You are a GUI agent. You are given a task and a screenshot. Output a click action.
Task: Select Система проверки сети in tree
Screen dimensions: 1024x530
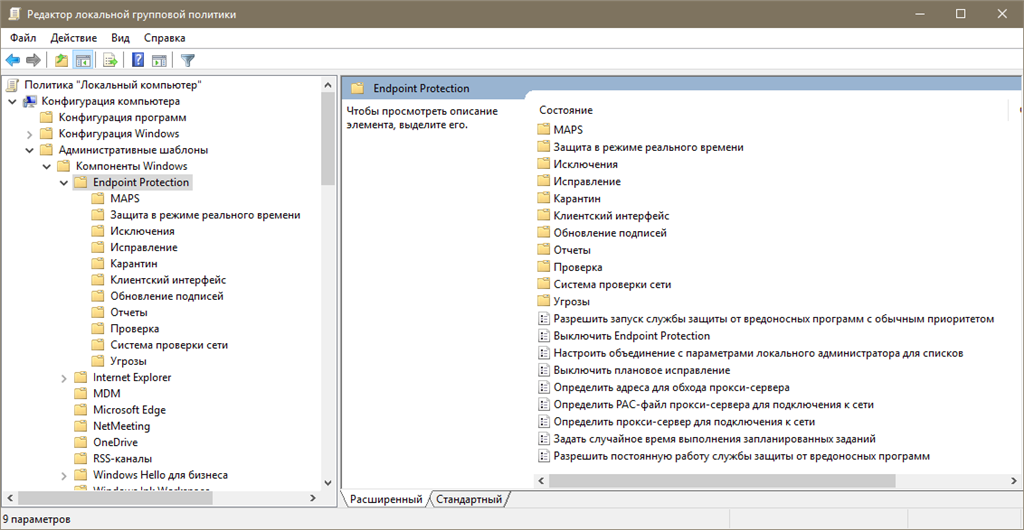[169, 345]
